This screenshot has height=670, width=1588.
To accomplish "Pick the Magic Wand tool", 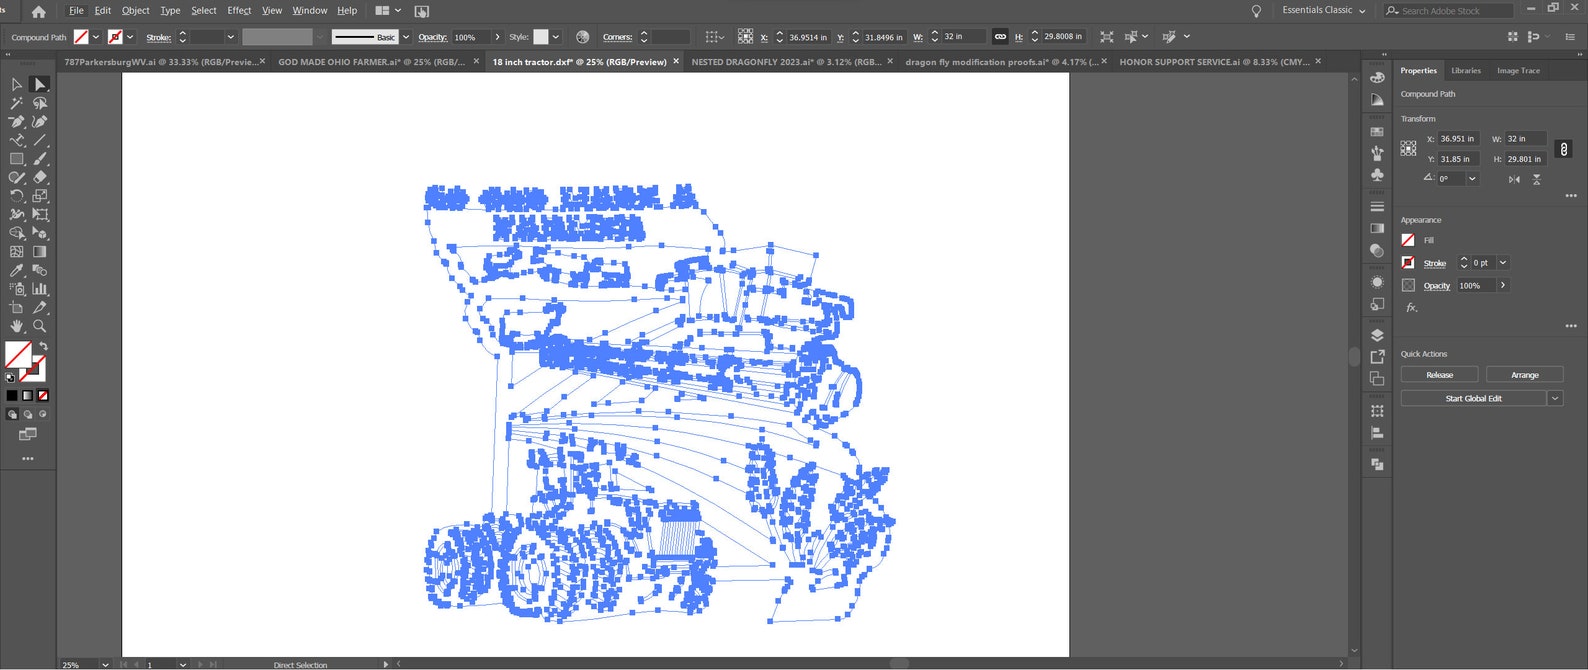I will [16, 103].
